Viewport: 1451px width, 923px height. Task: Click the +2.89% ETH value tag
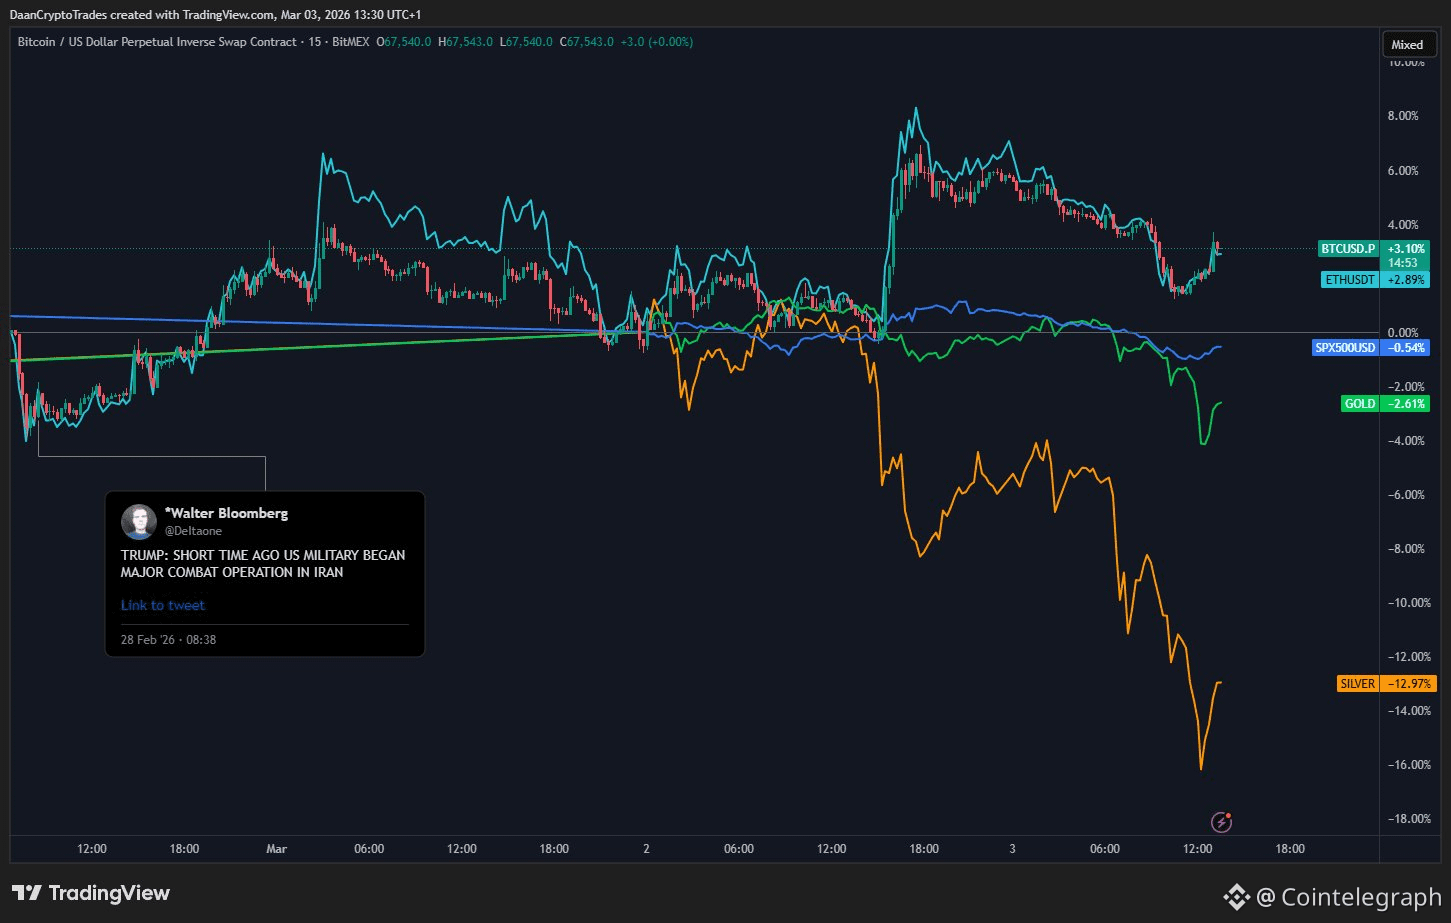pyautogui.click(x=1406, y=280)
